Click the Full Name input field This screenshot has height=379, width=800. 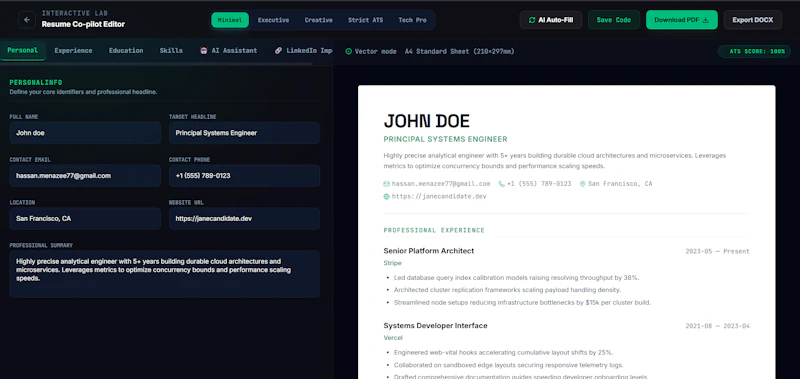point(85,133)
